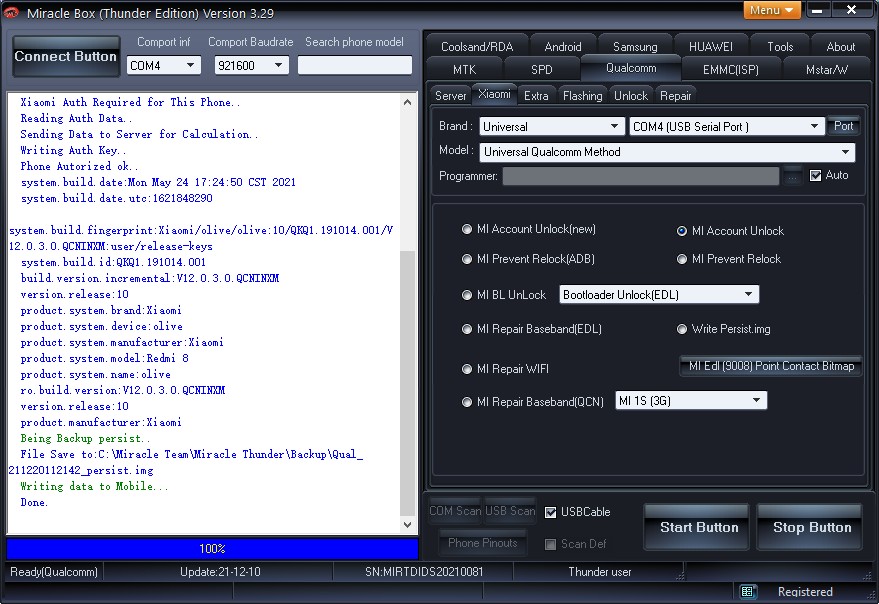The image size is (879, 604).
Task: Click the log scrollbar down arrow
Action: tap(408, 525)
